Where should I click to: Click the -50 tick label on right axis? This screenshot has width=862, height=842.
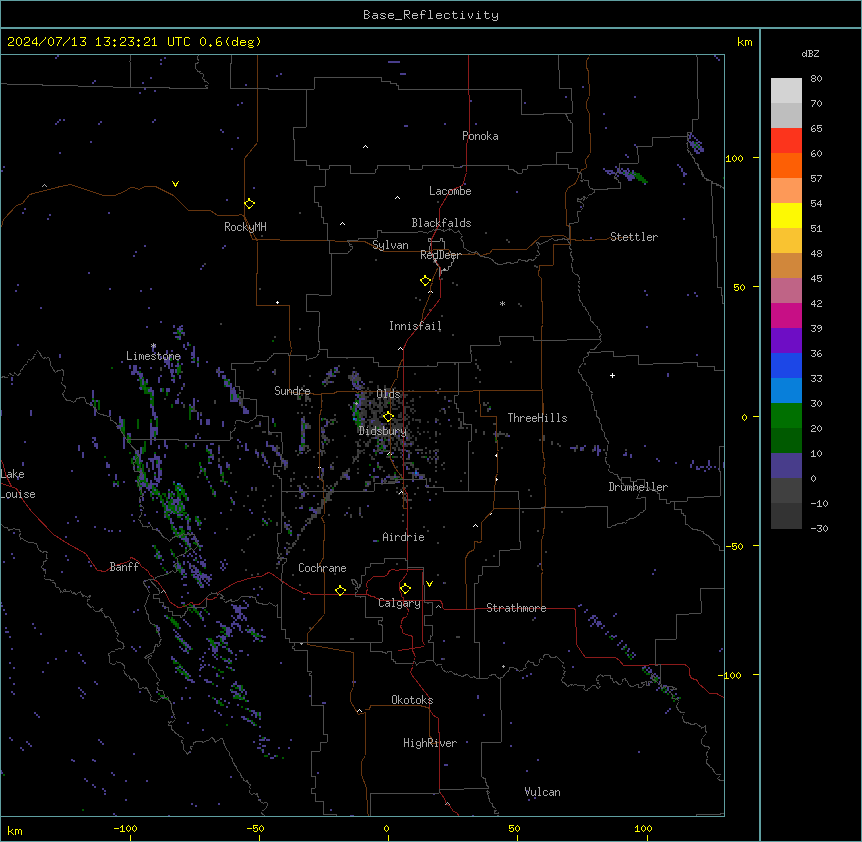(734, 546)
